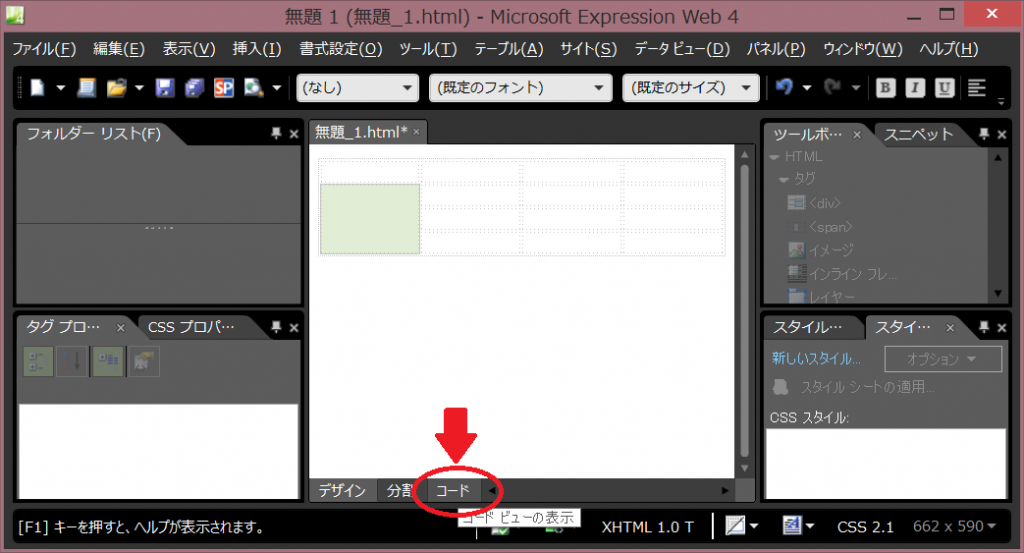
Task: Open the ヘルプ(H) menu
Action: tap(949, 49)
